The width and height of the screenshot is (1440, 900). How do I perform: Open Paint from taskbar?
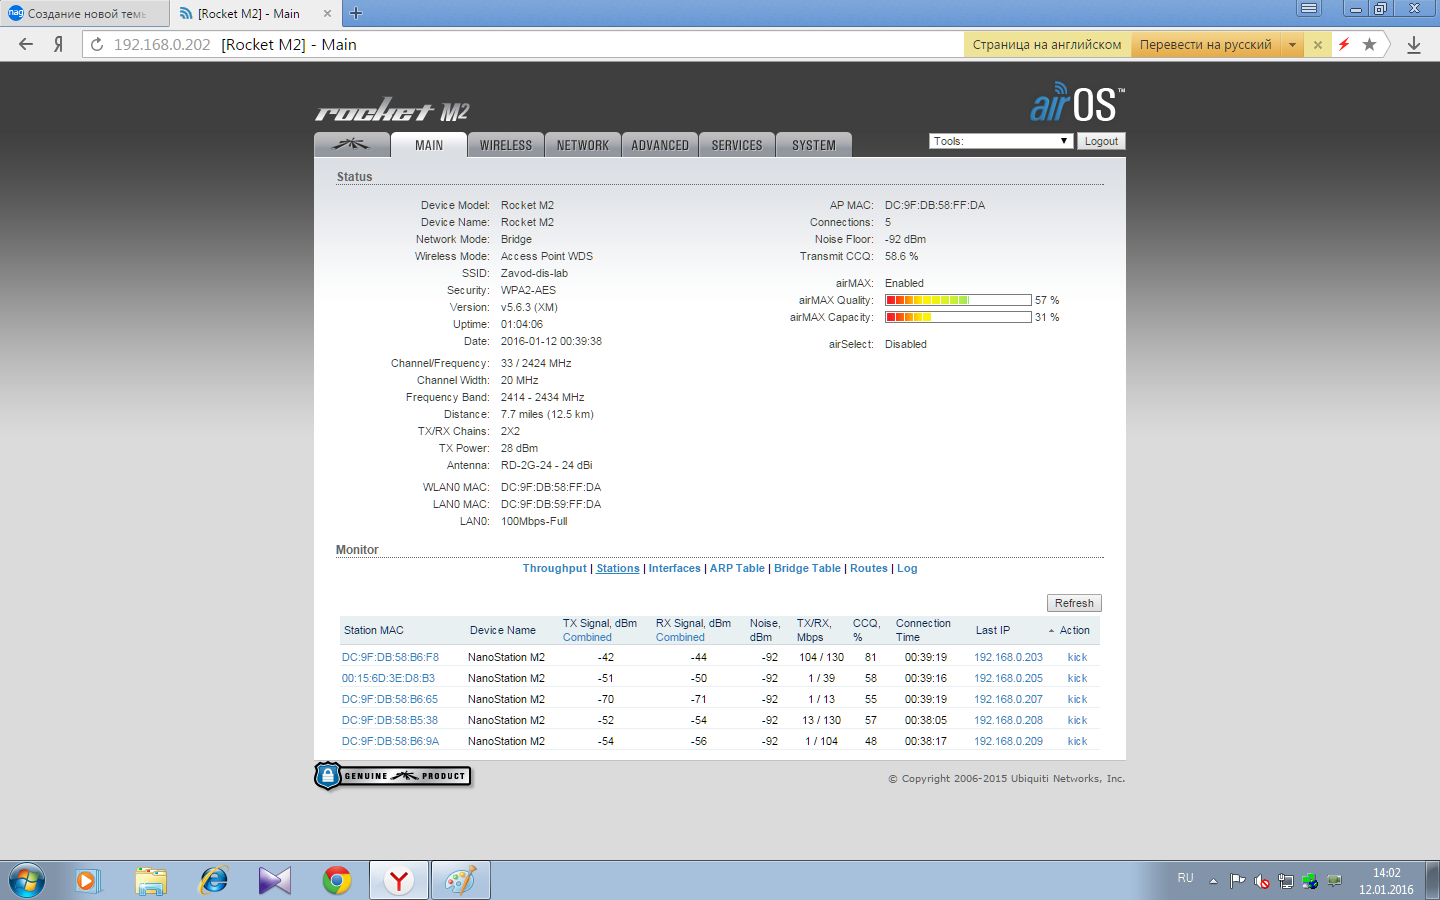[x=461, y=881]
